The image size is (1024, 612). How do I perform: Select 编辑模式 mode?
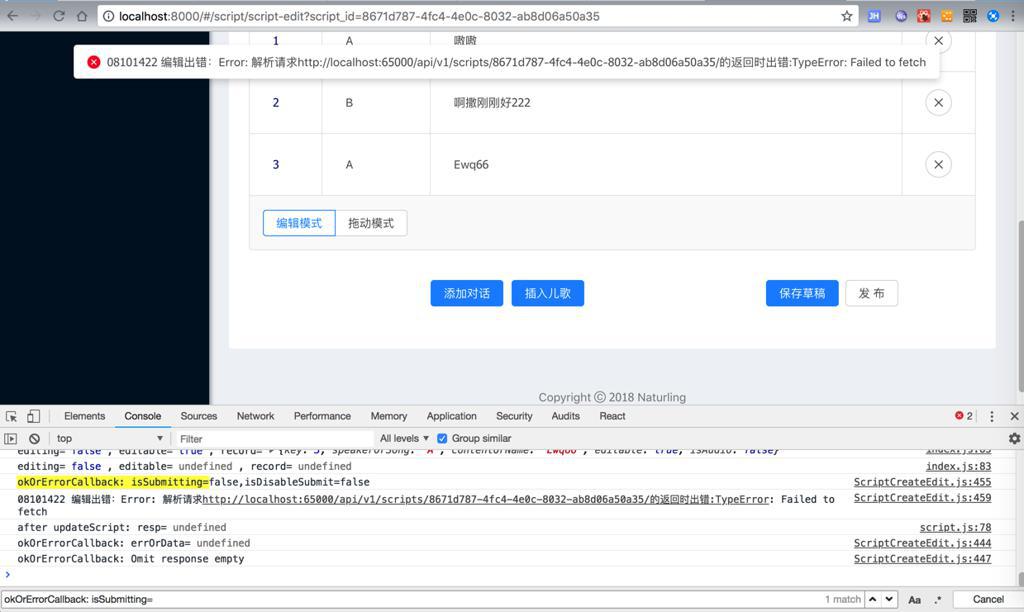coord(299,223)
